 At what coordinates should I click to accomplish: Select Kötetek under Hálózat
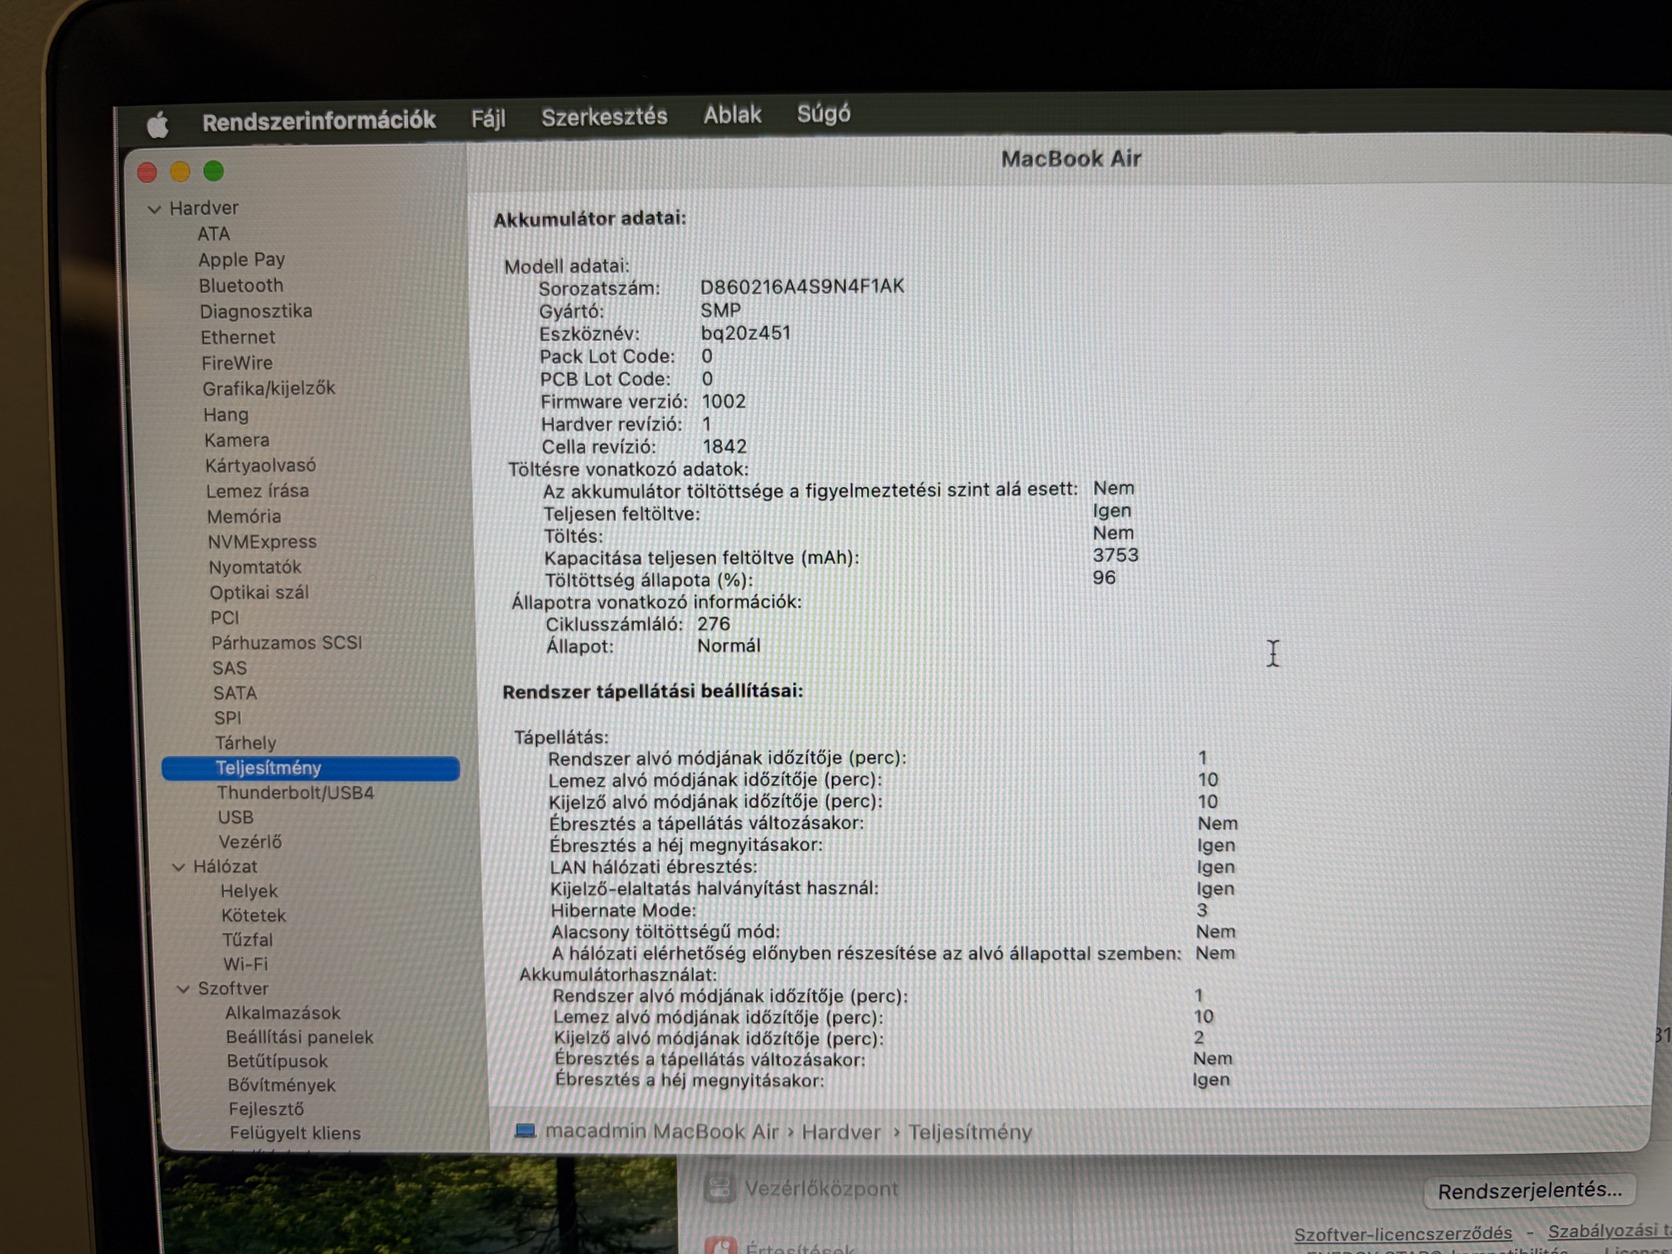(x=254, y=915)
